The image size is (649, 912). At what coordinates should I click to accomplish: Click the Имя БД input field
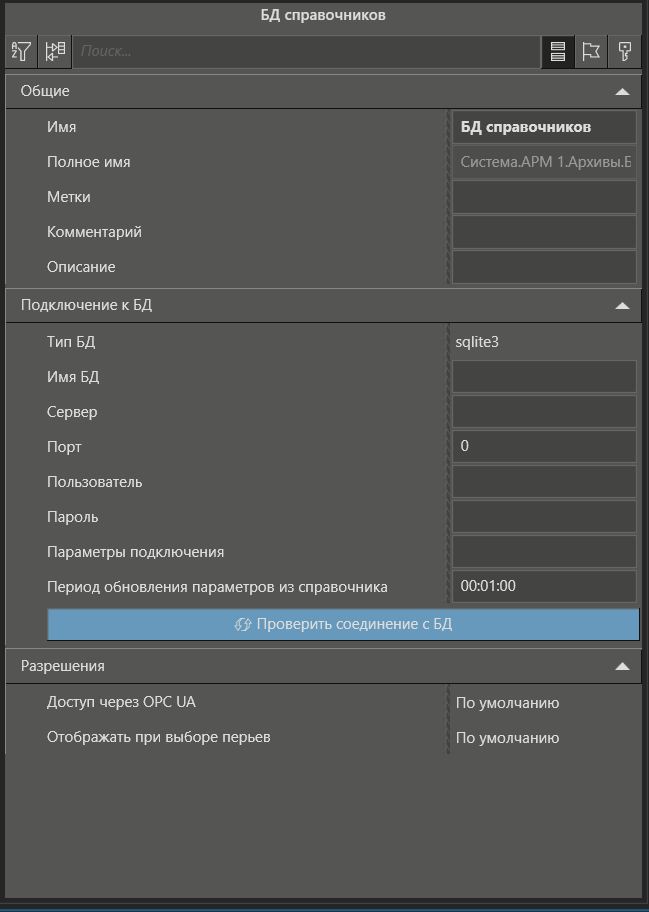coord(544,377)
